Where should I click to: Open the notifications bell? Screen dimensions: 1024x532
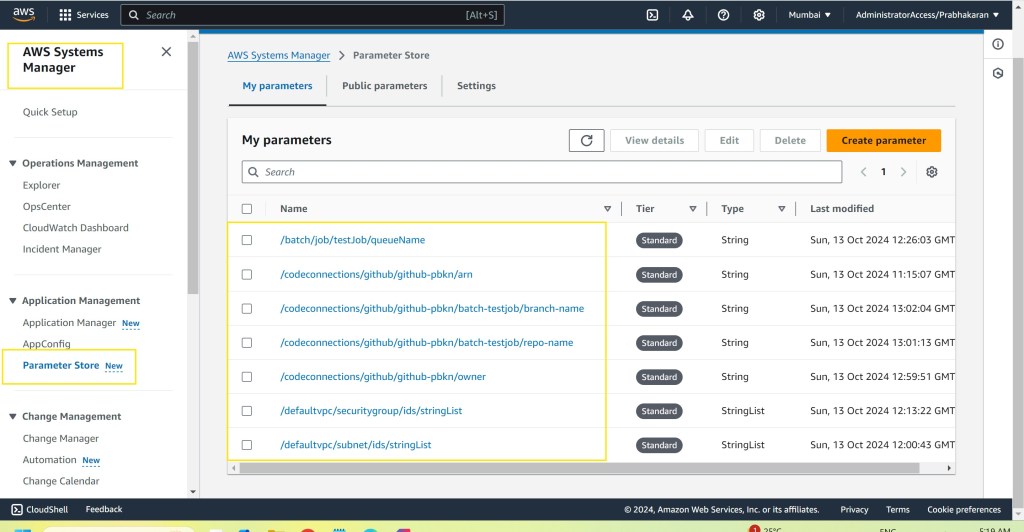point(687,15)
